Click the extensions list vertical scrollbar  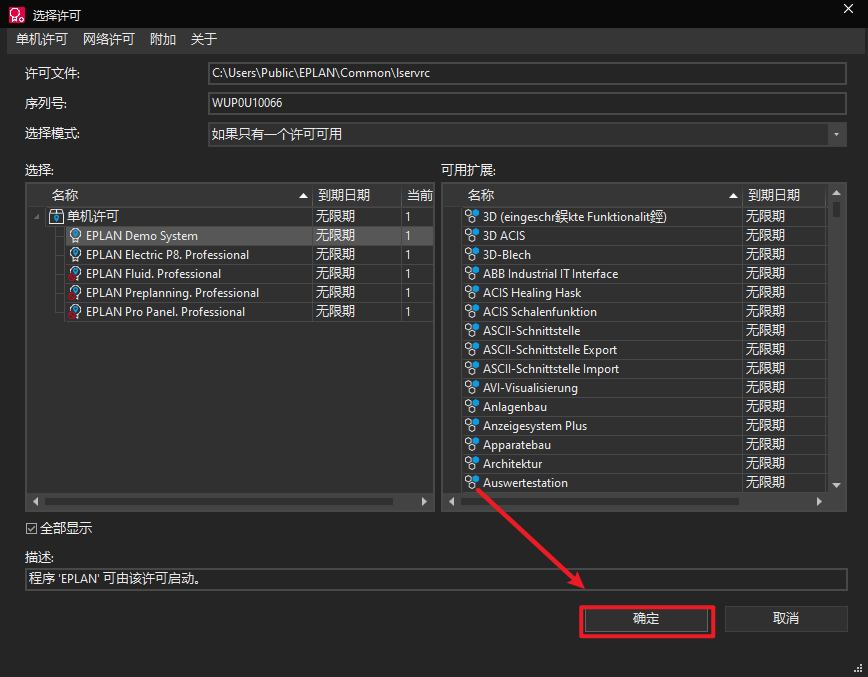coord(837,340)
